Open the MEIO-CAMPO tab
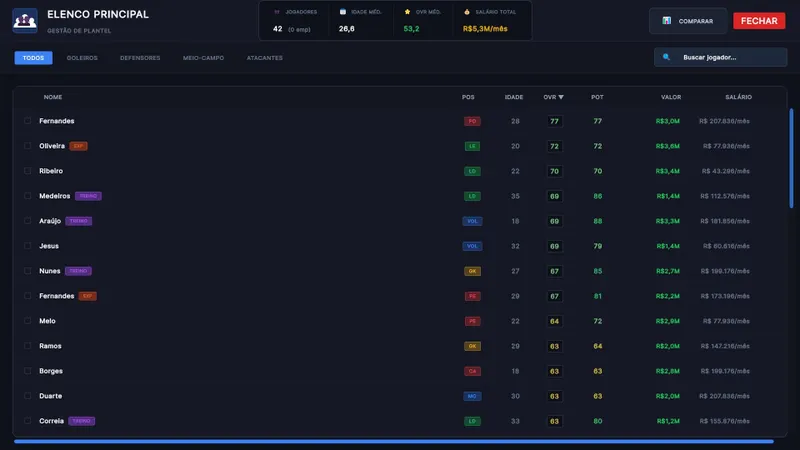 coord(204,58)
